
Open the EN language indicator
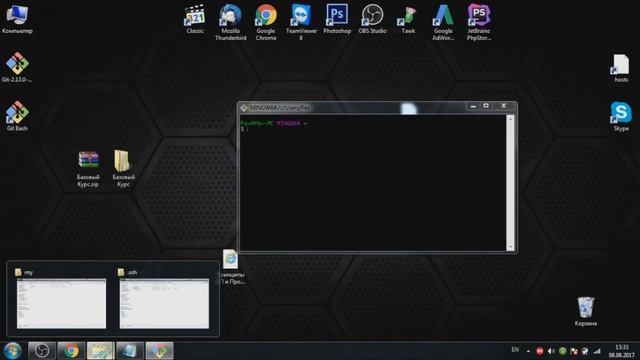pyautogui.click(x=515, y=350)
